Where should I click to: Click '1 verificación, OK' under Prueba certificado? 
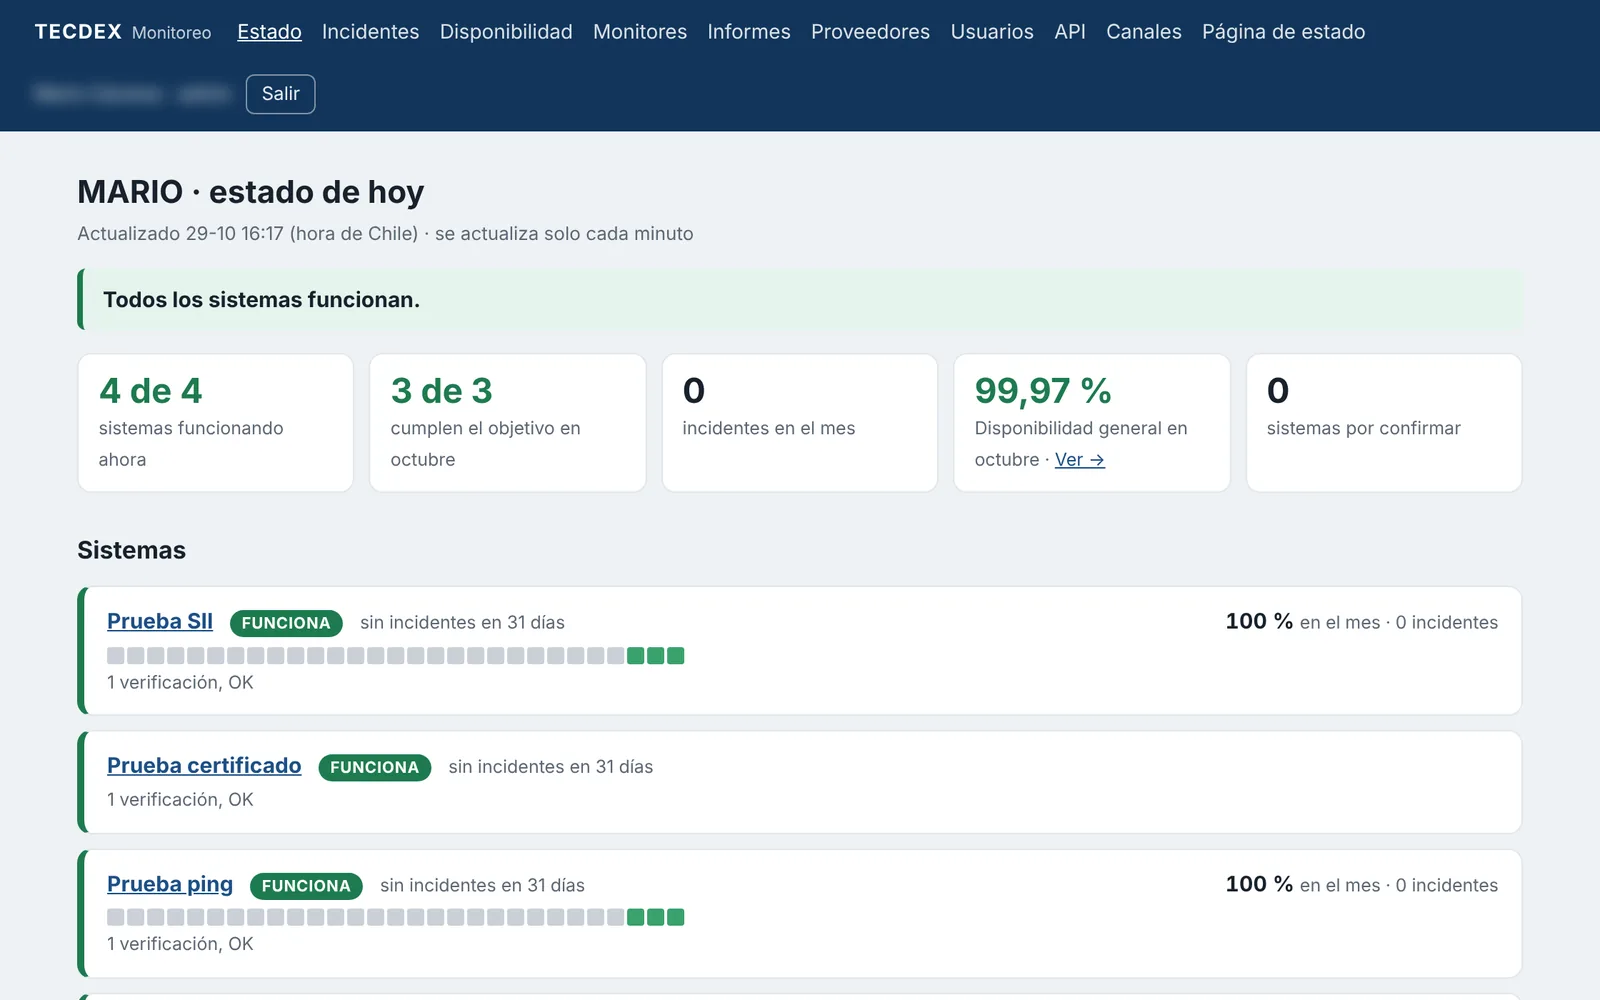180,799
